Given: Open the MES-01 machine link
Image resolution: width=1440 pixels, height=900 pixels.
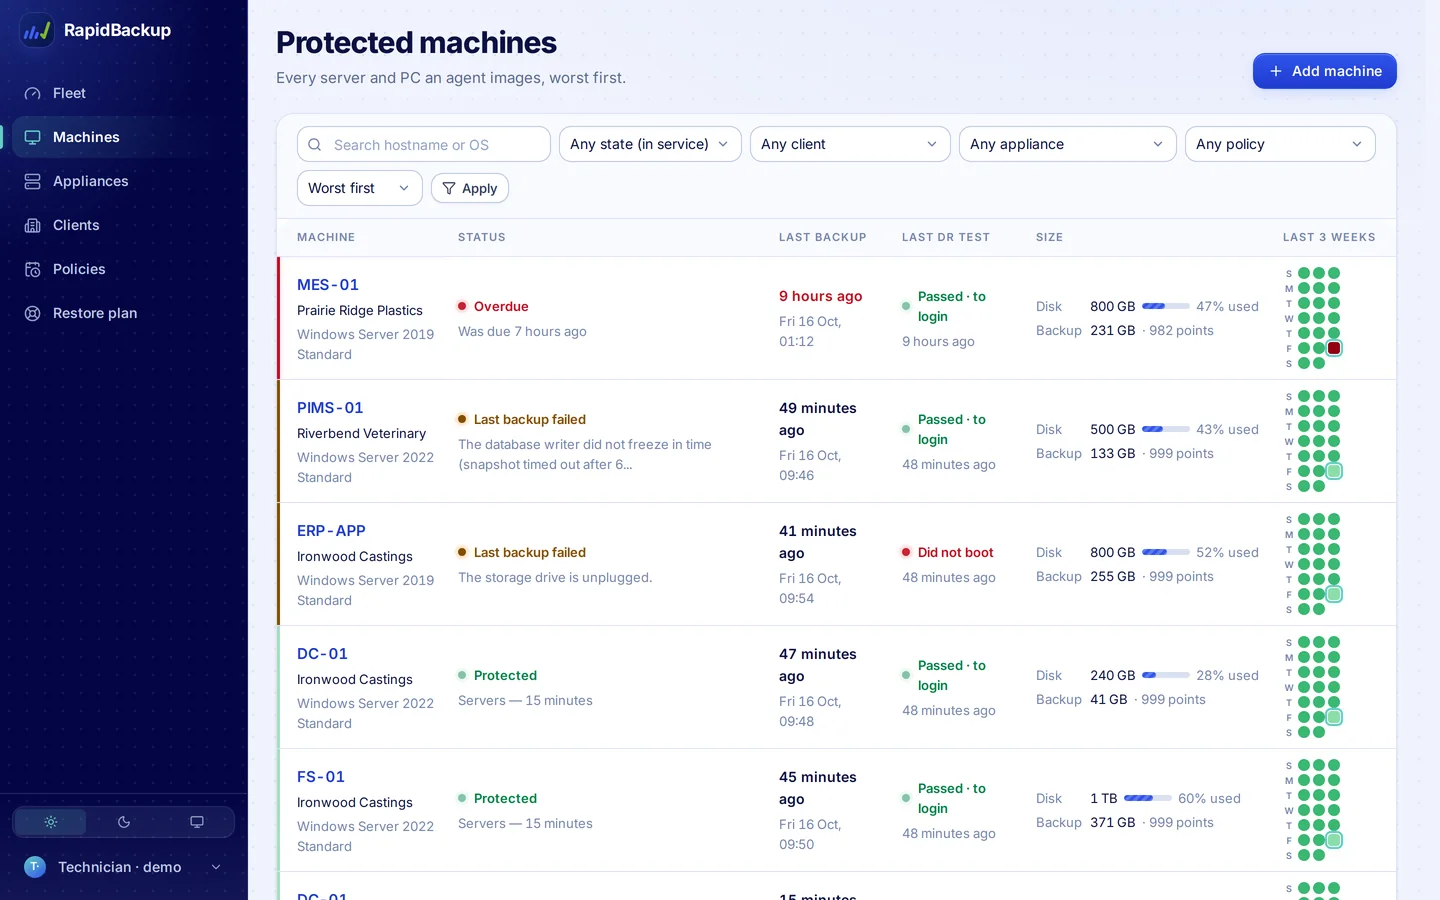Looking at the screenshot, I should [328, 285].
